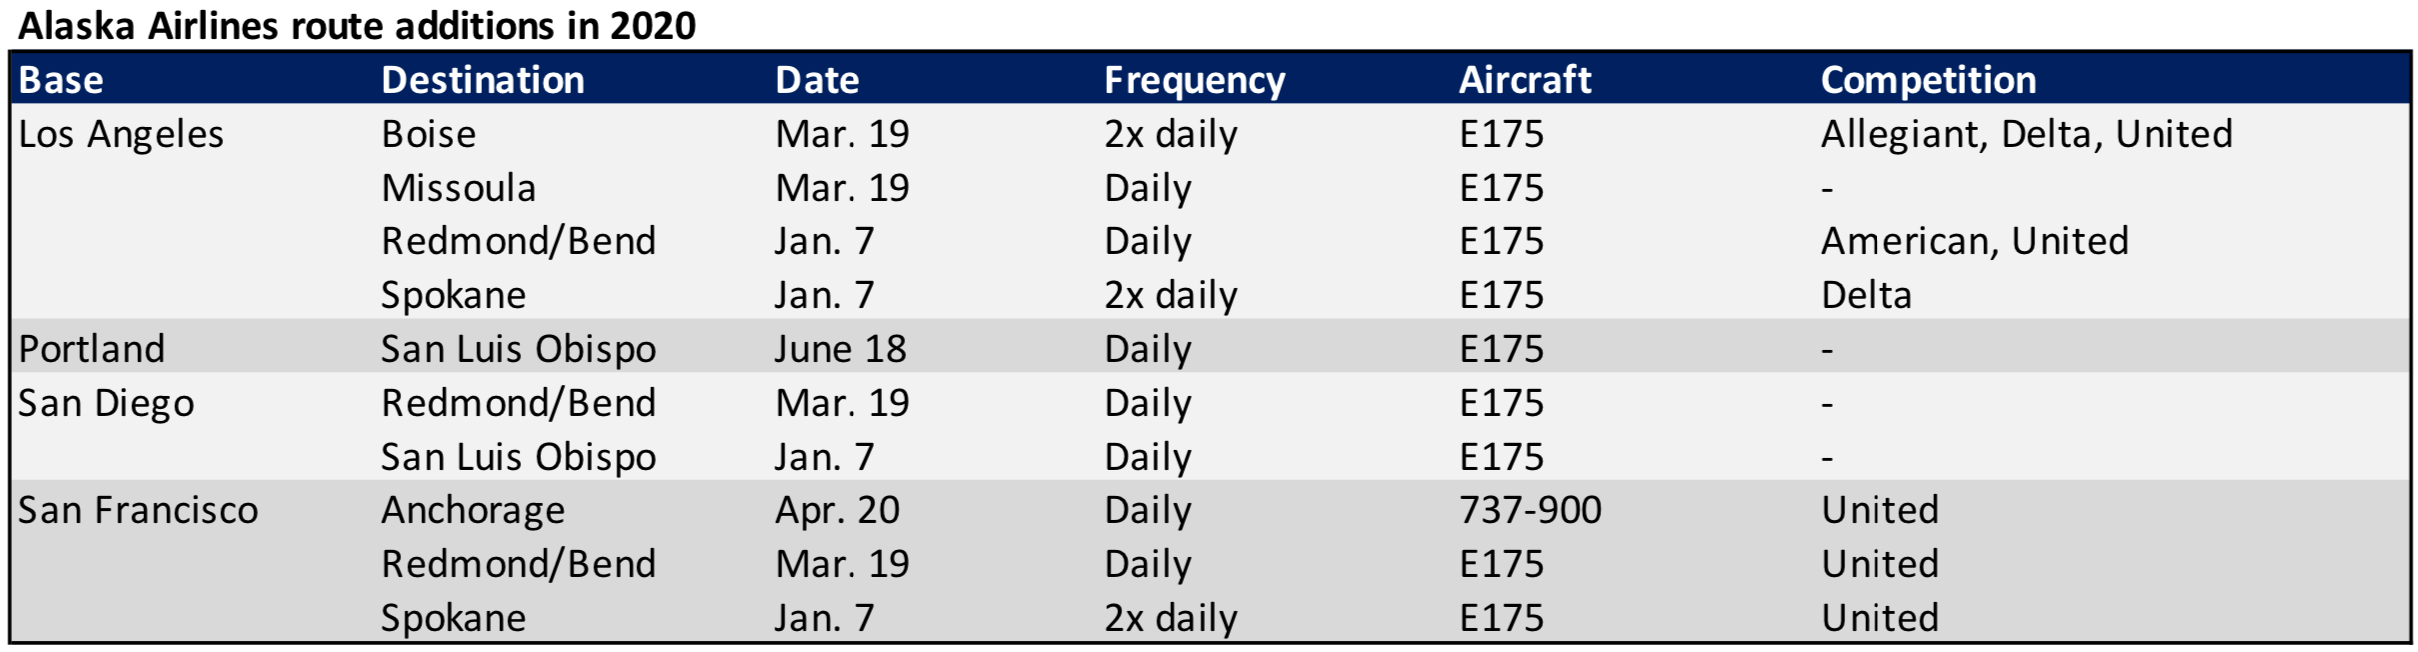The image size is (2418, 652).
Task: Select the June 18 date cell
Action: pos(840,349)
